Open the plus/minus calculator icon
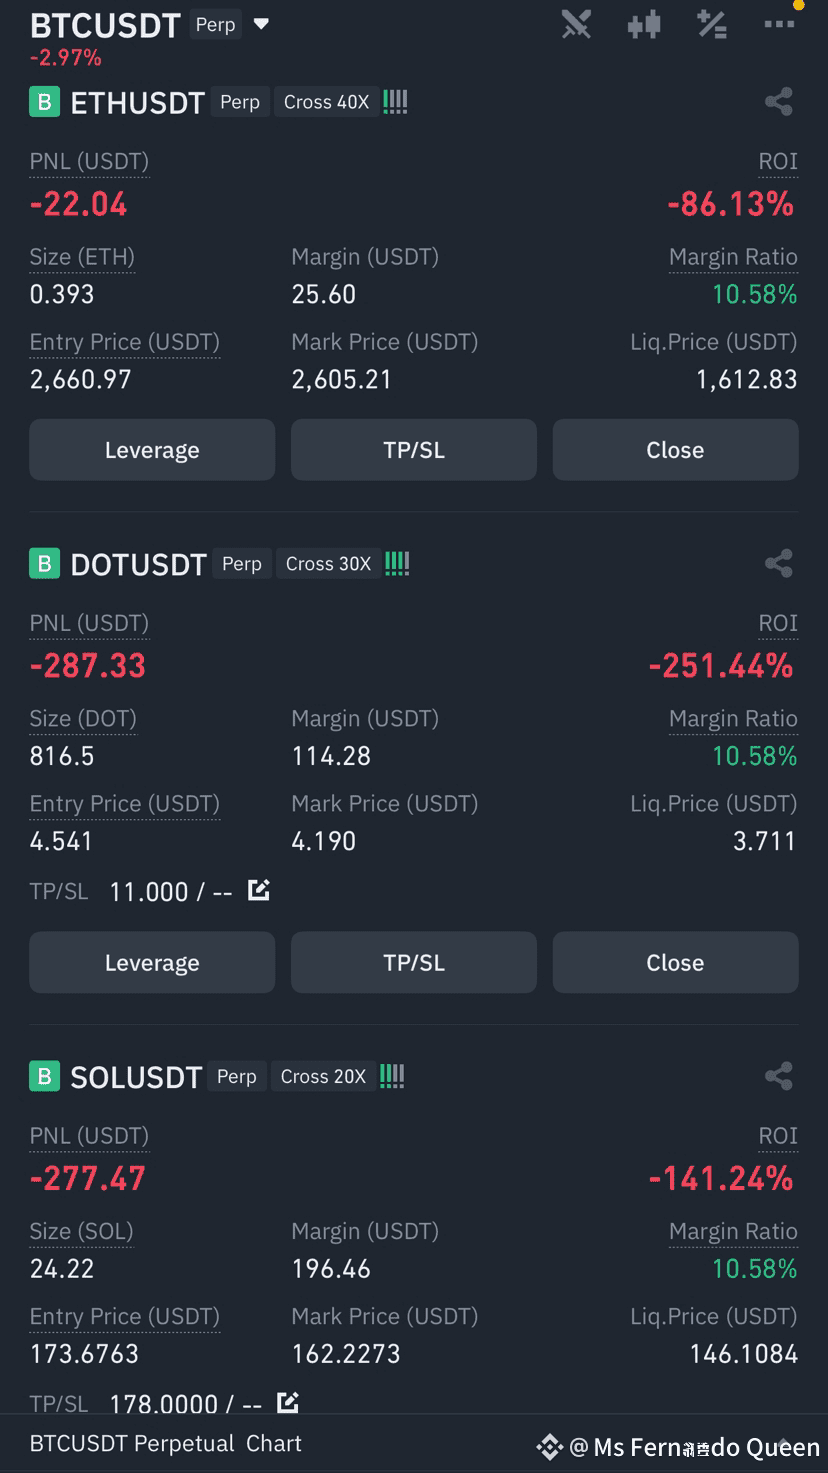This screenshot has height=1473, width=828. 712,24
